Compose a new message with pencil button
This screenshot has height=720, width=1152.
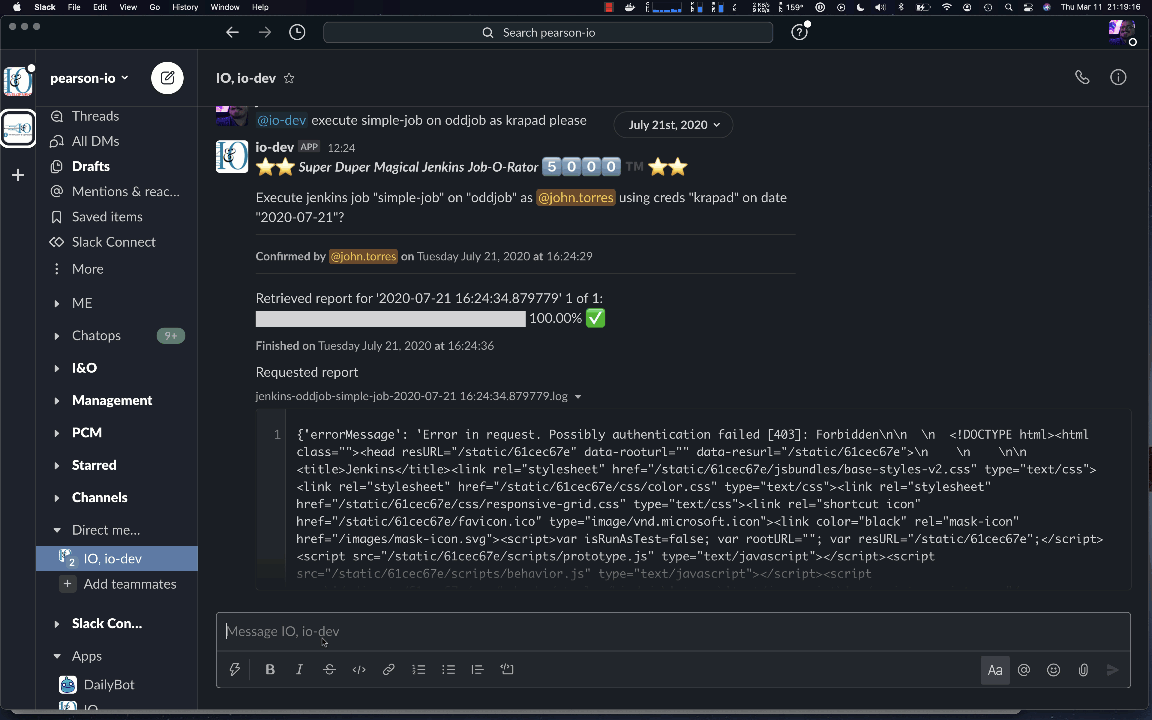pos(168,78)
